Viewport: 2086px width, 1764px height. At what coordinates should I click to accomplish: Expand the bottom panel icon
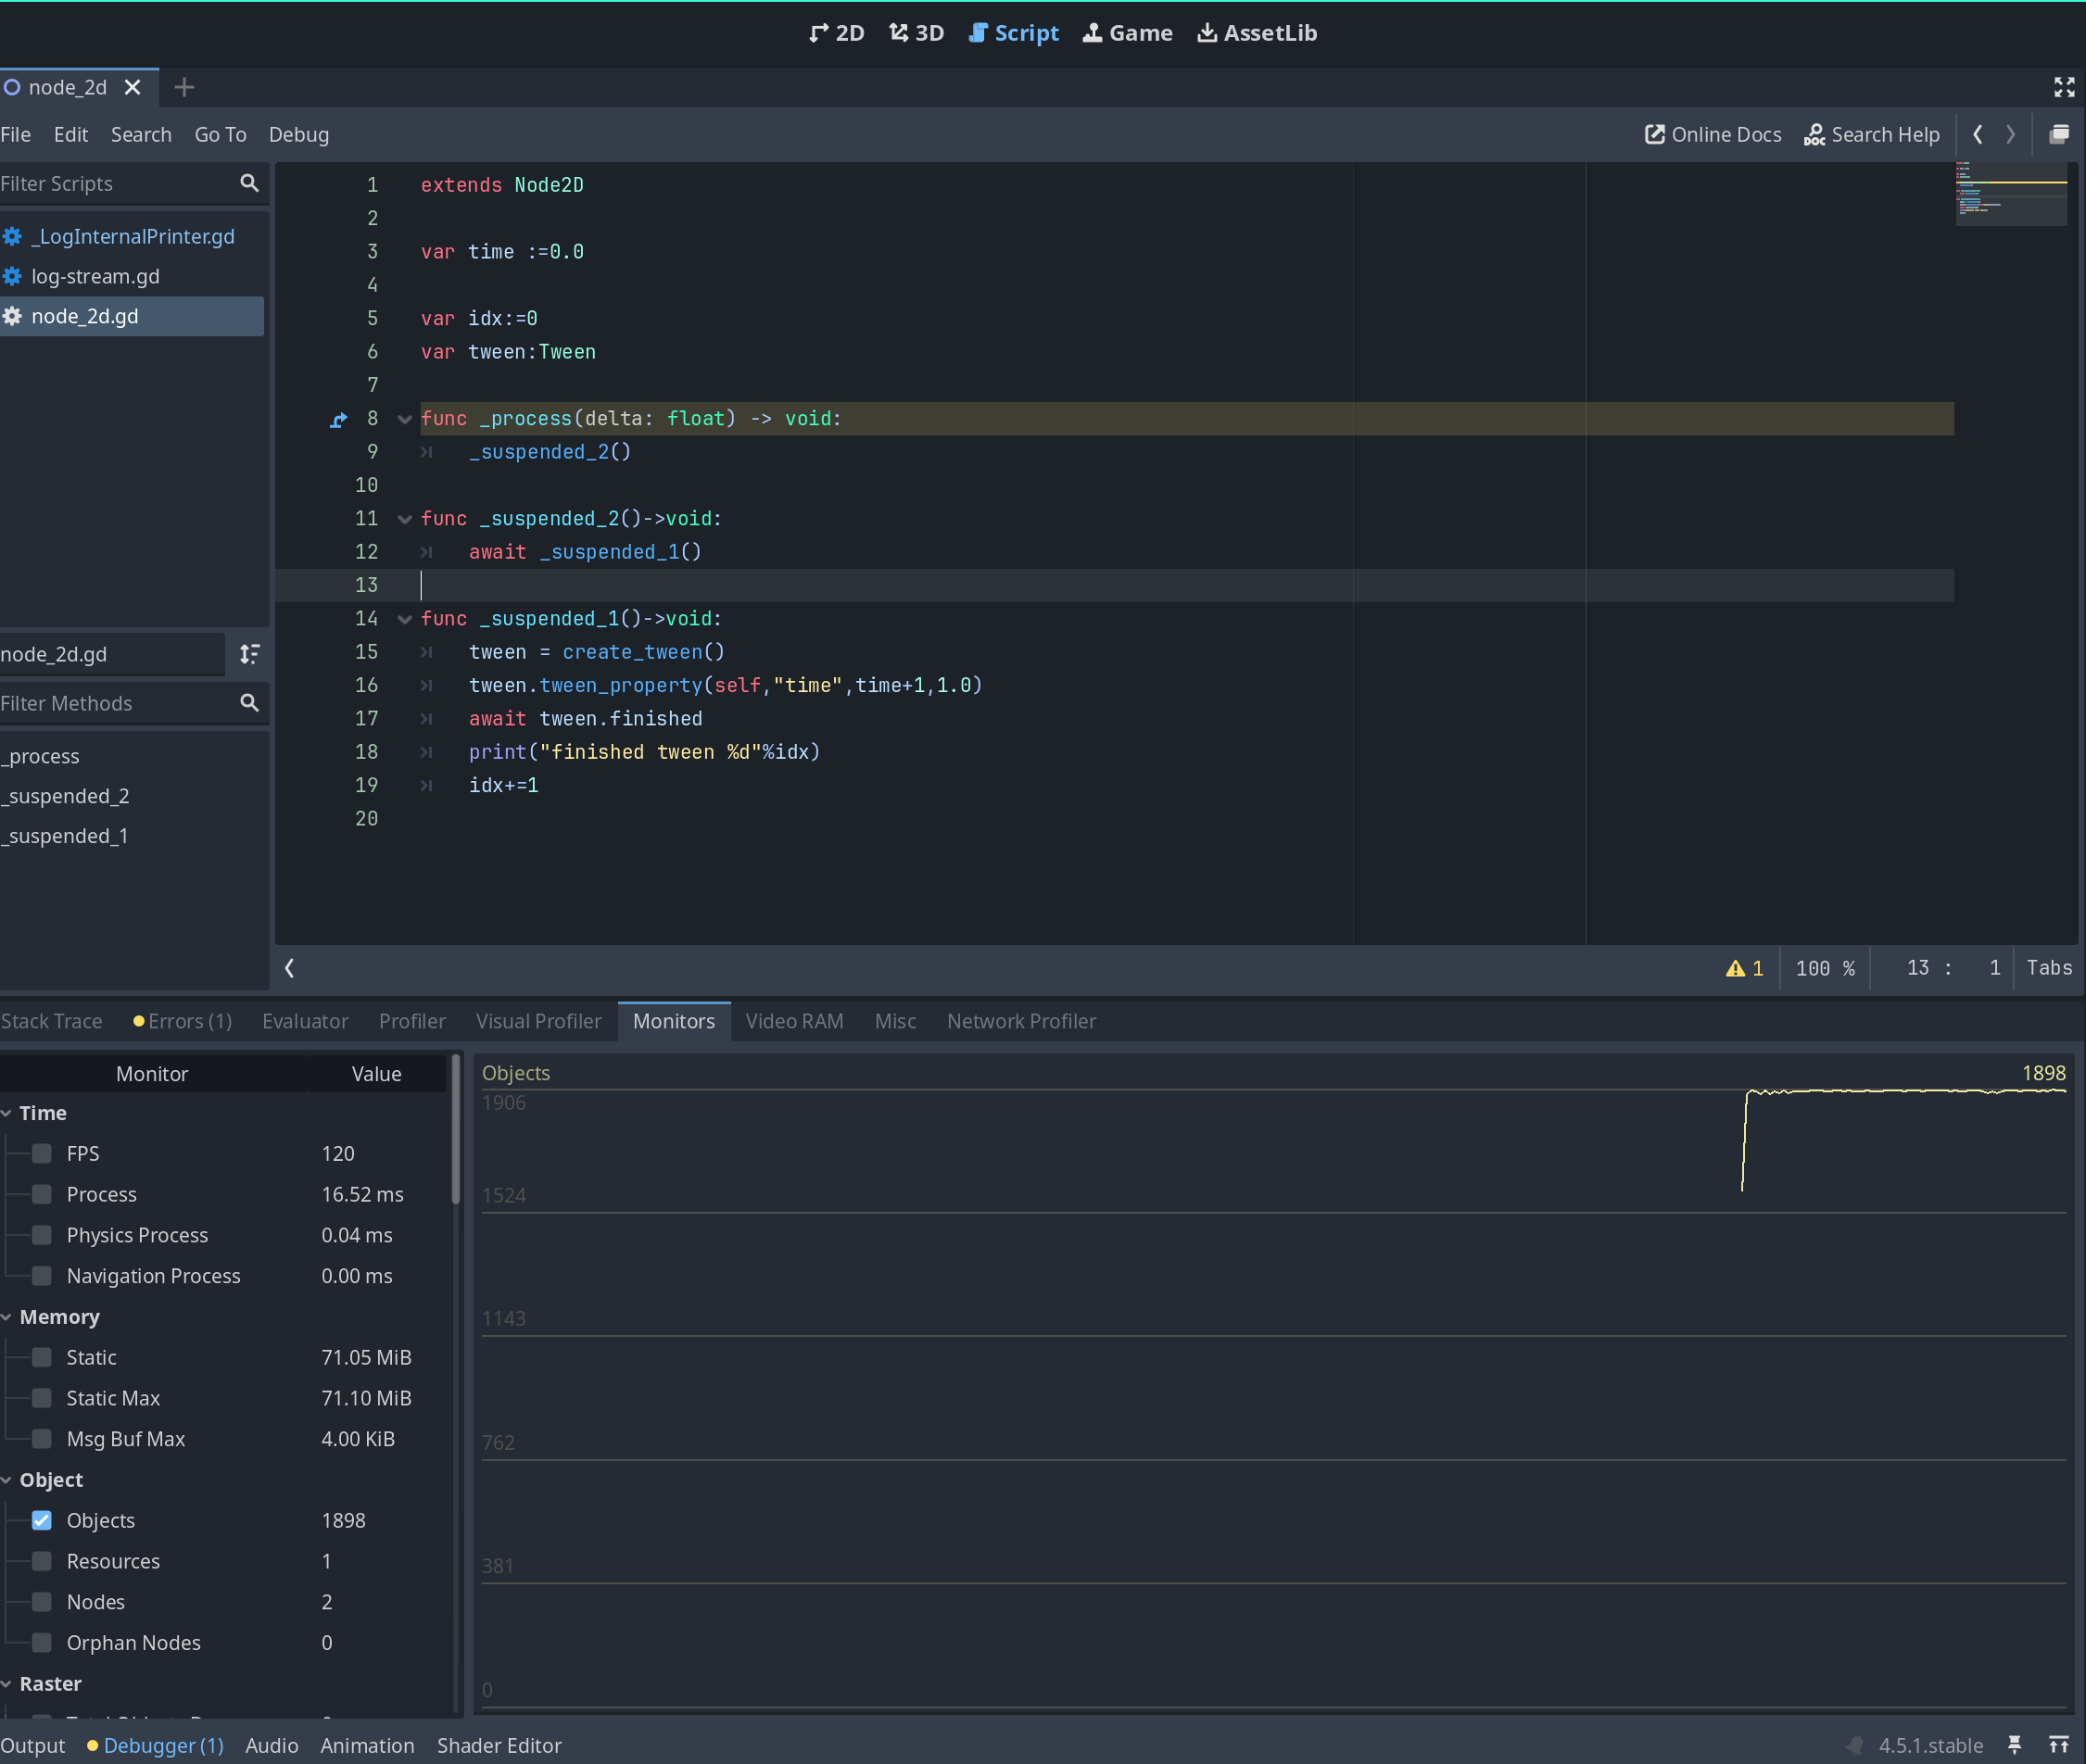[x=2058, y=1744]
